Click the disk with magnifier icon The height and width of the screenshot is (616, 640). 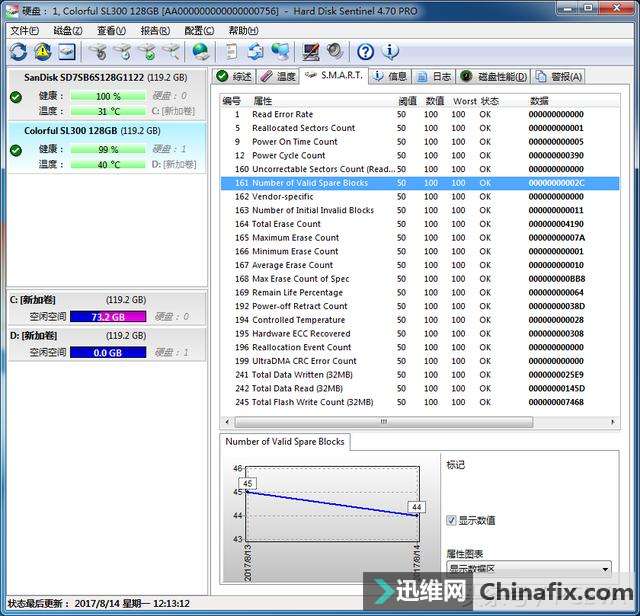[171, 51]
